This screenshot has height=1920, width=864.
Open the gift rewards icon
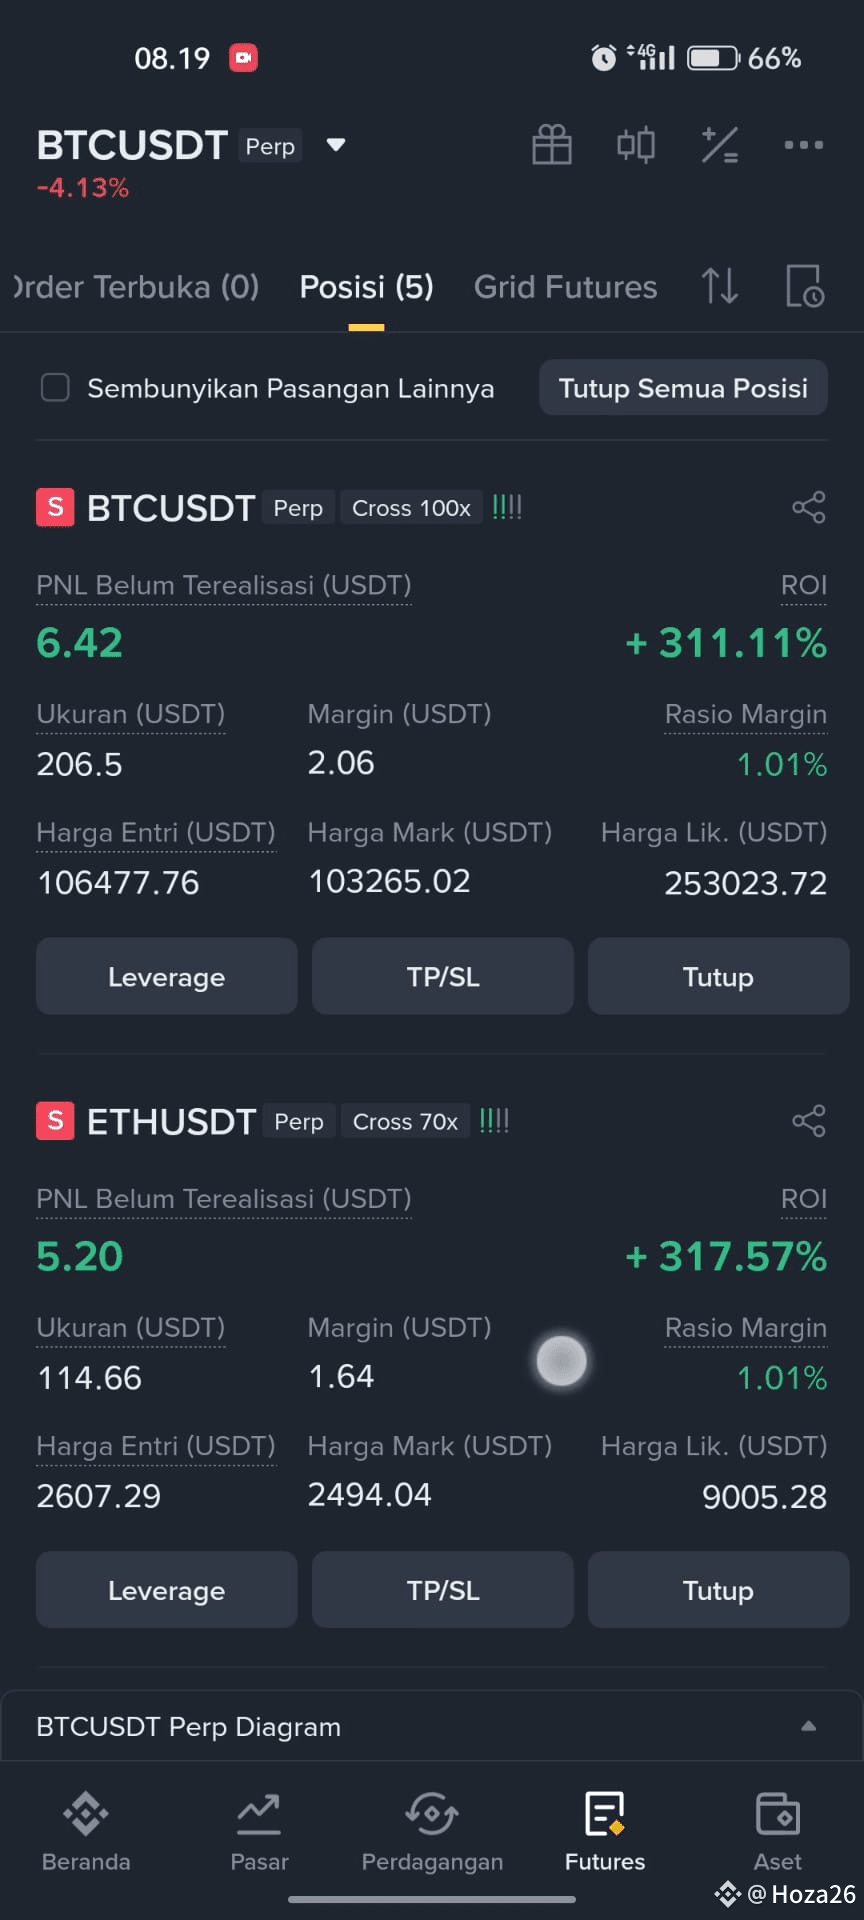tap(552, 145)
